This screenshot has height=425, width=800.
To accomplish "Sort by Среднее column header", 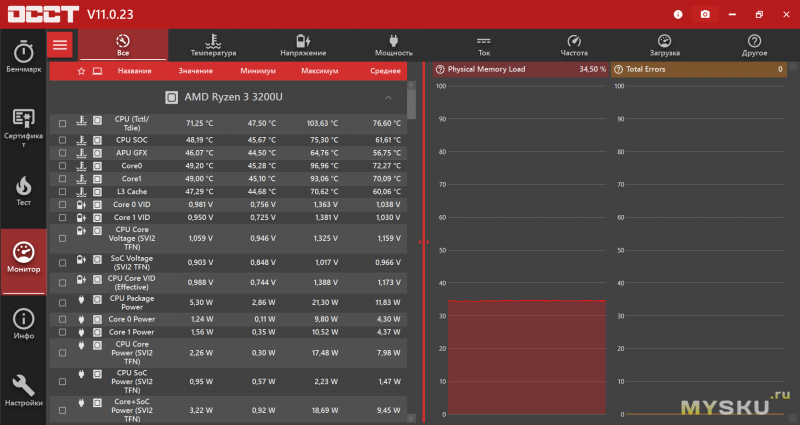I will (x=385, y=71).
